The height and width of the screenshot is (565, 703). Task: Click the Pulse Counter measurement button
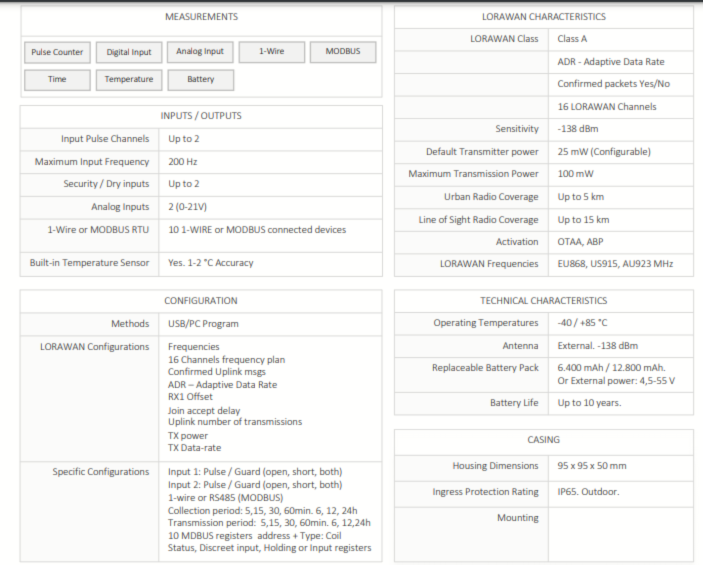tap(57, 52)
